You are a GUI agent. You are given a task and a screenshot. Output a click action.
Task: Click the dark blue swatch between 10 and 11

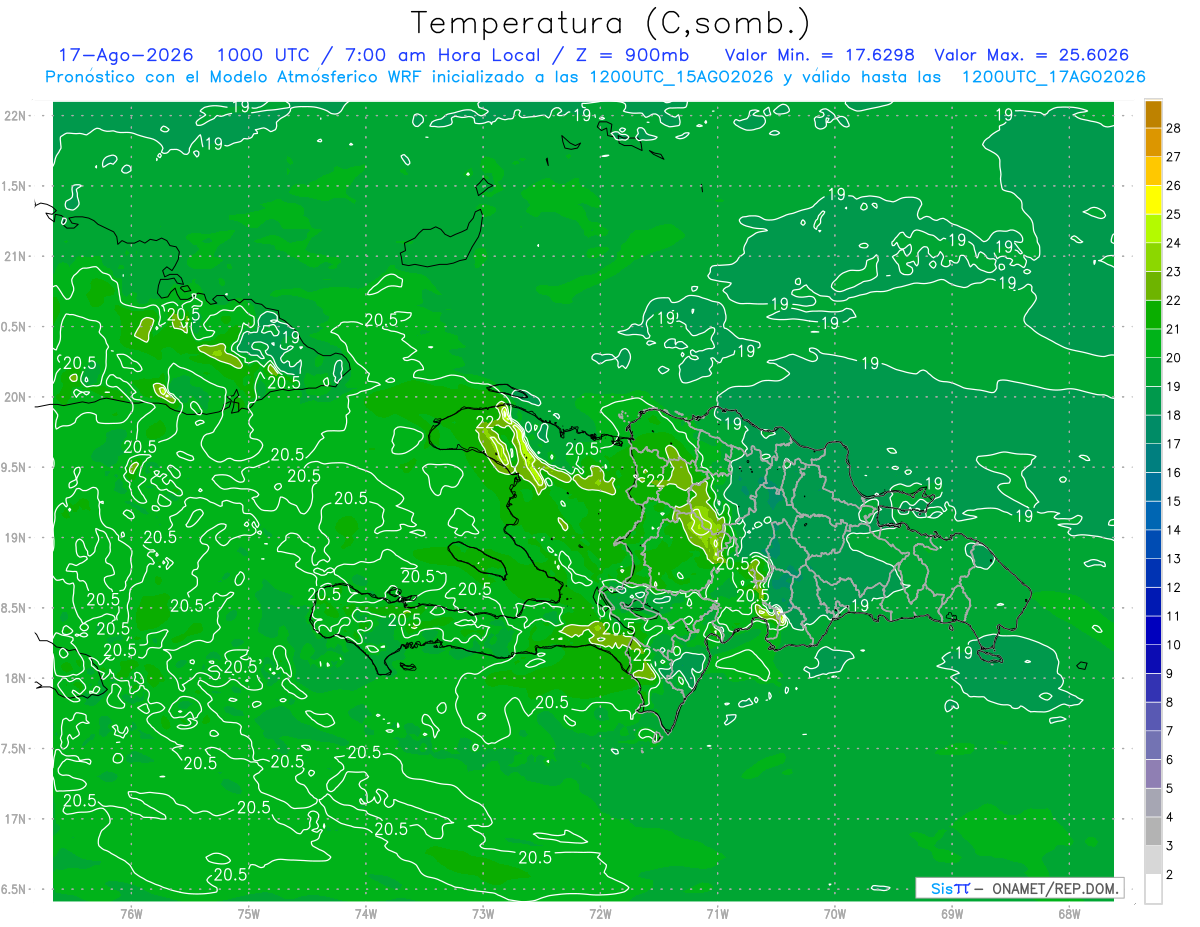pos(1153,630)
